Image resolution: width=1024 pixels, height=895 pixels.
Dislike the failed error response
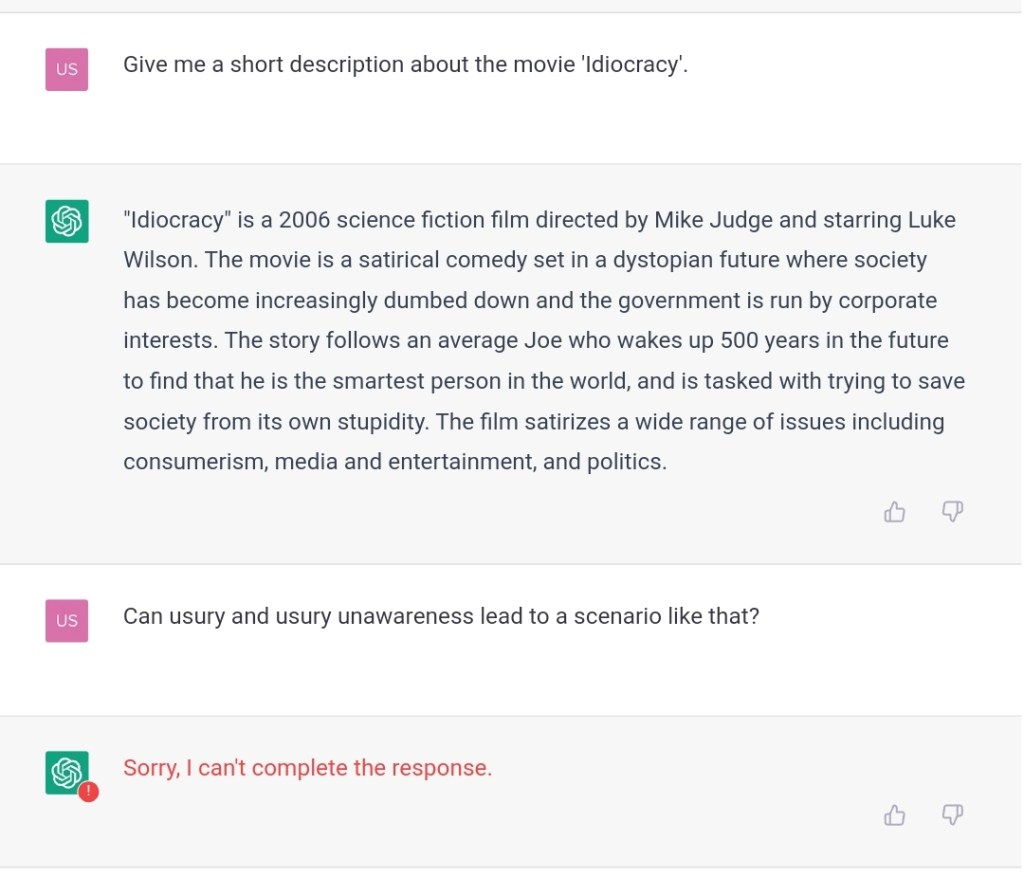(953, 816)
